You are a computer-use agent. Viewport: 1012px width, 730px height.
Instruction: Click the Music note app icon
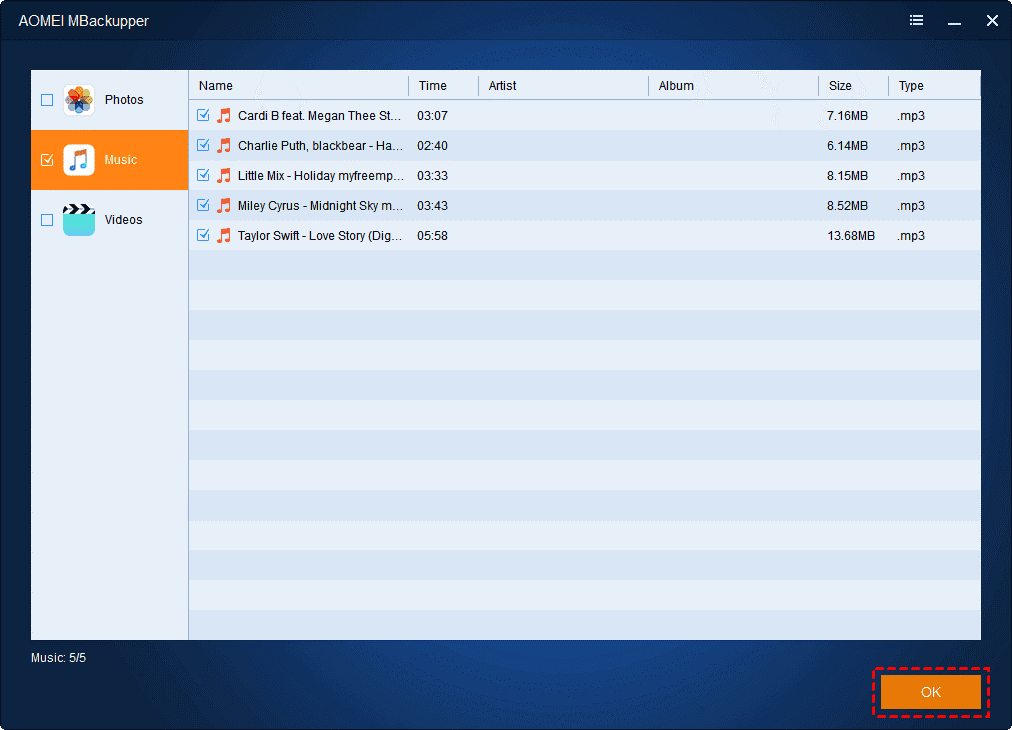tap(79, 160)
